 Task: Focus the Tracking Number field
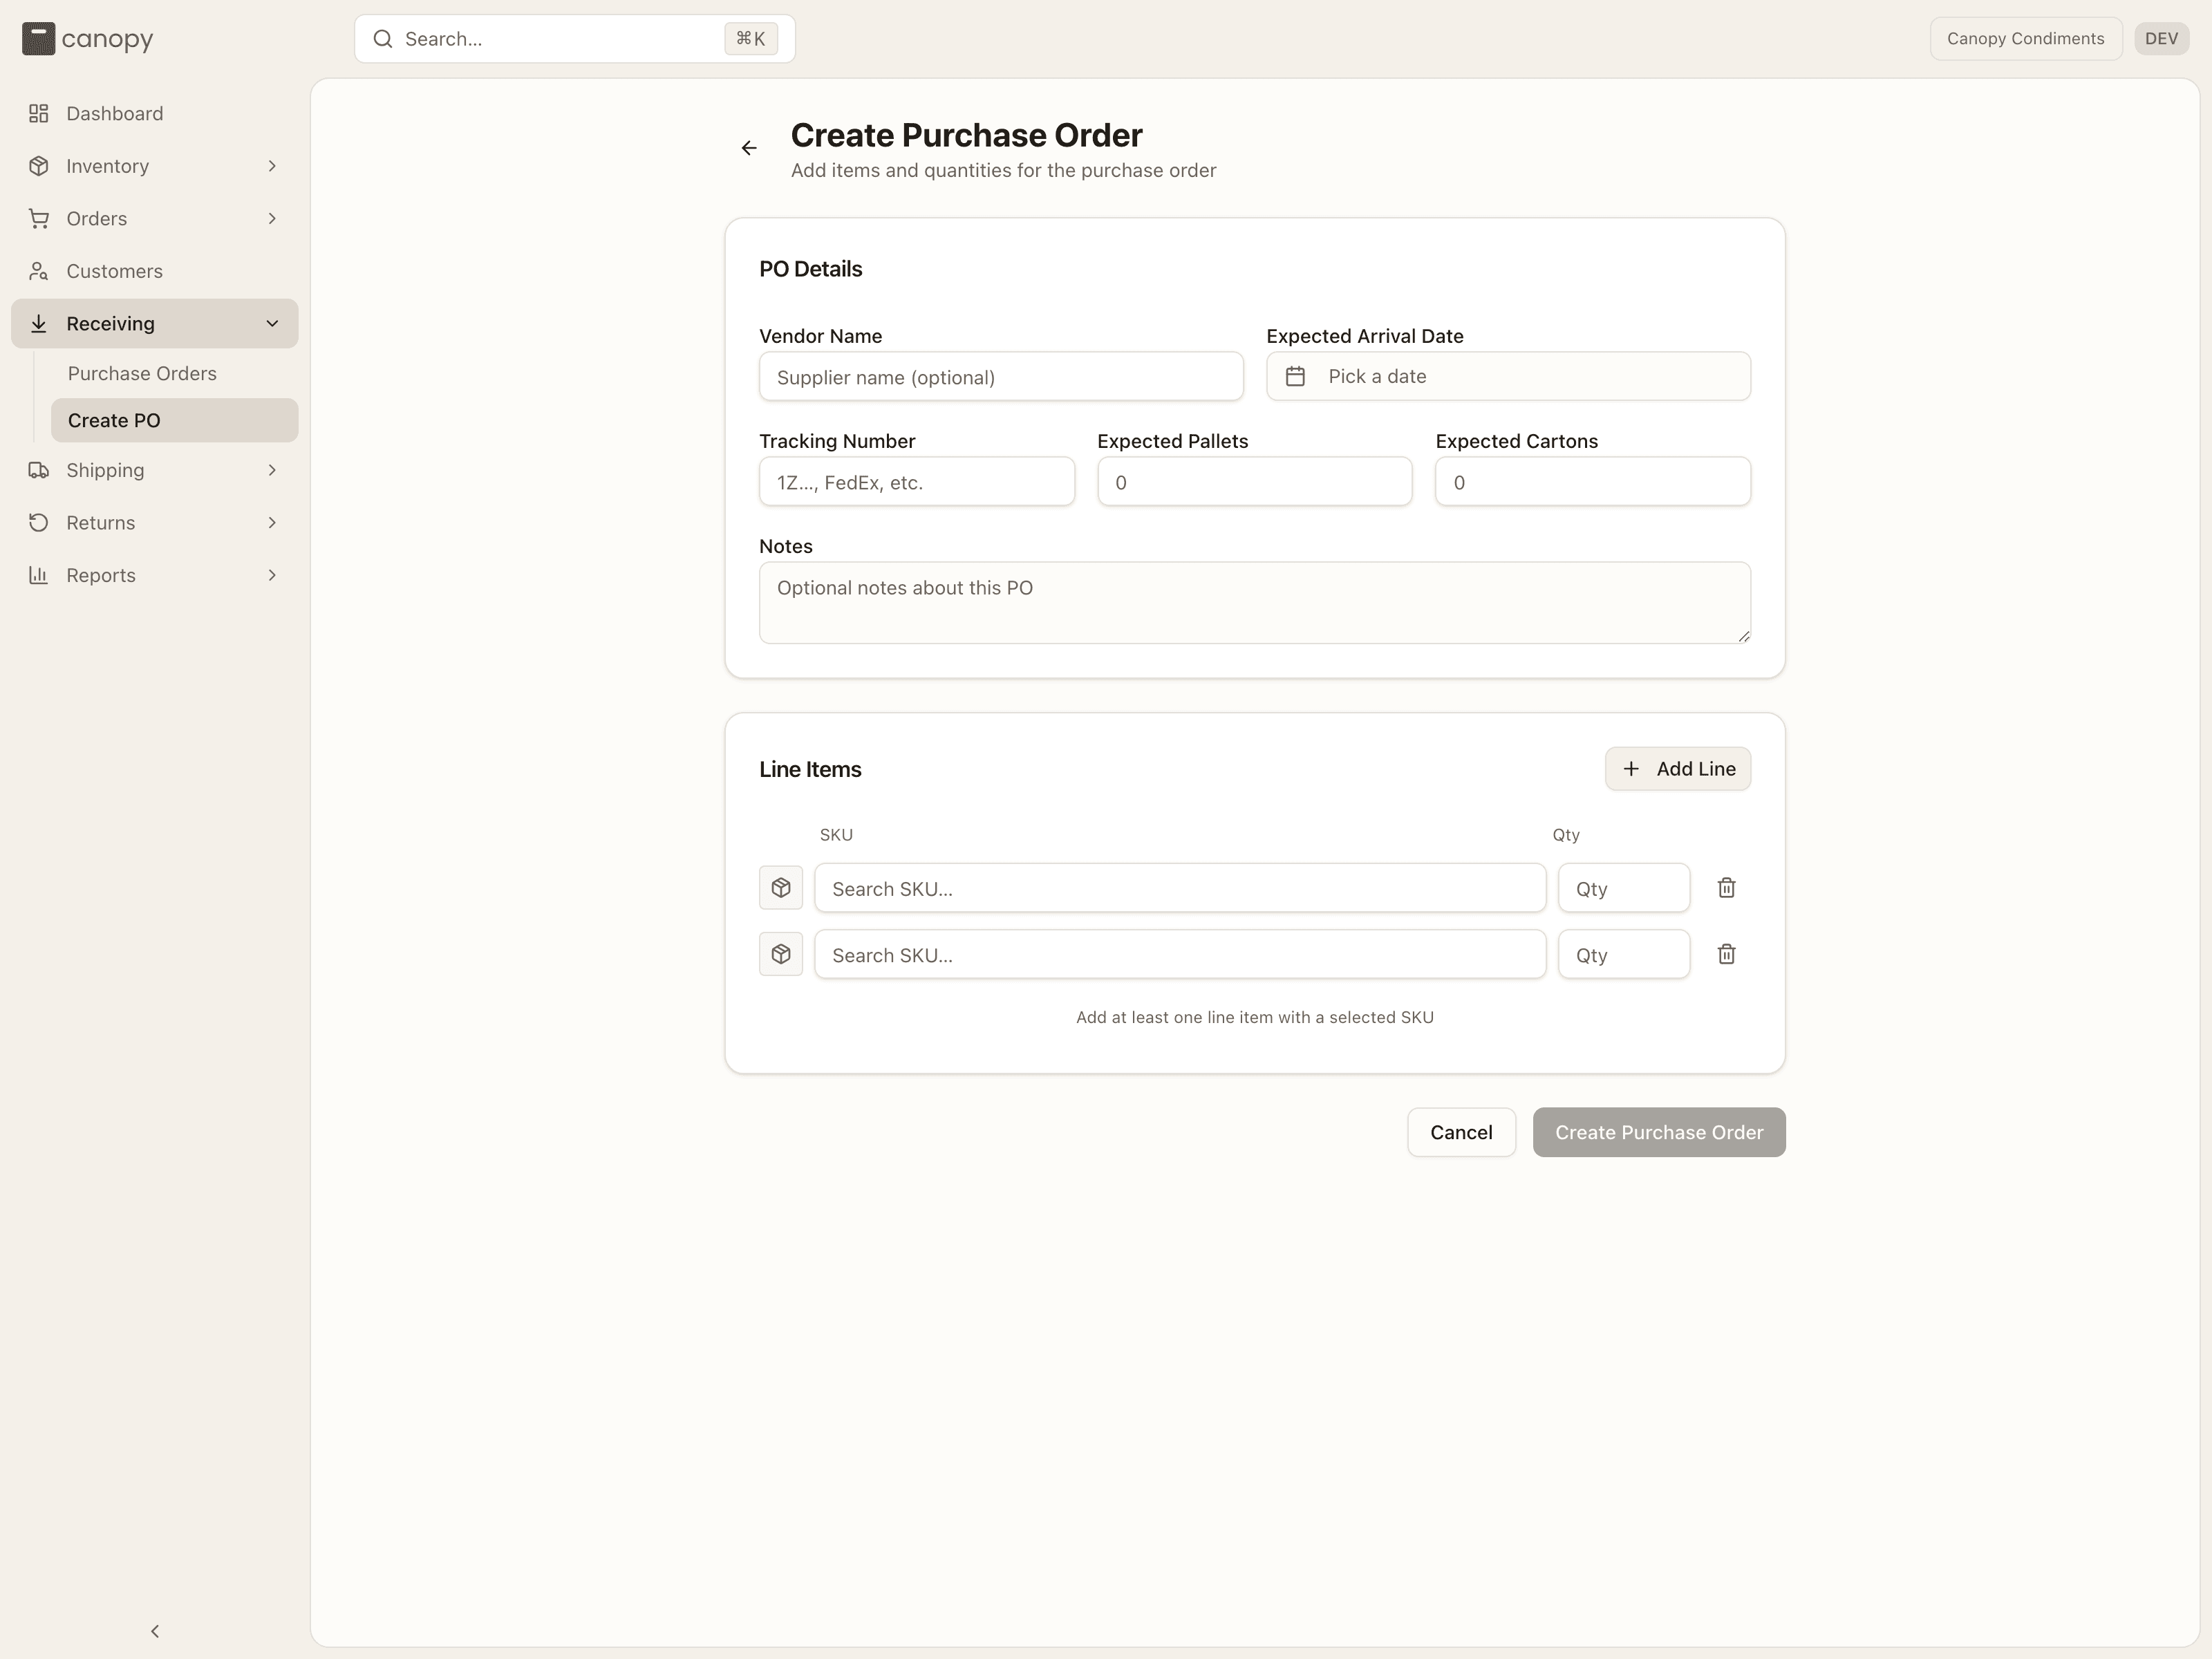click(917, 482)
